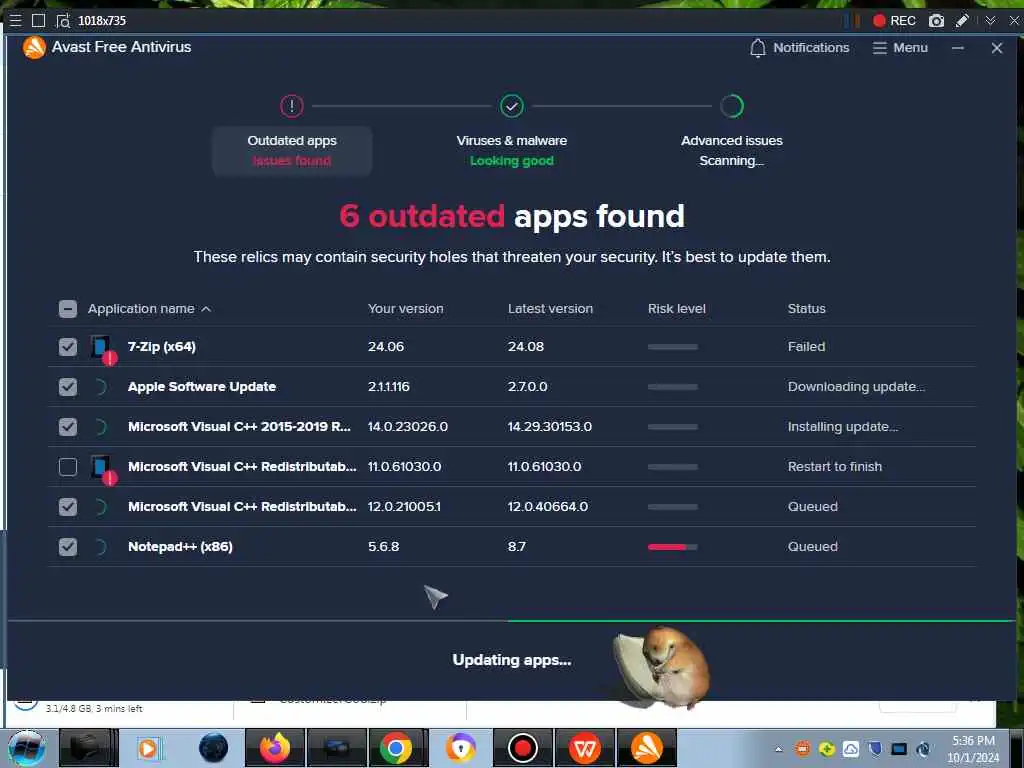
Task: Click the recorder's full-screen square icon
Action: coord(39,20)
